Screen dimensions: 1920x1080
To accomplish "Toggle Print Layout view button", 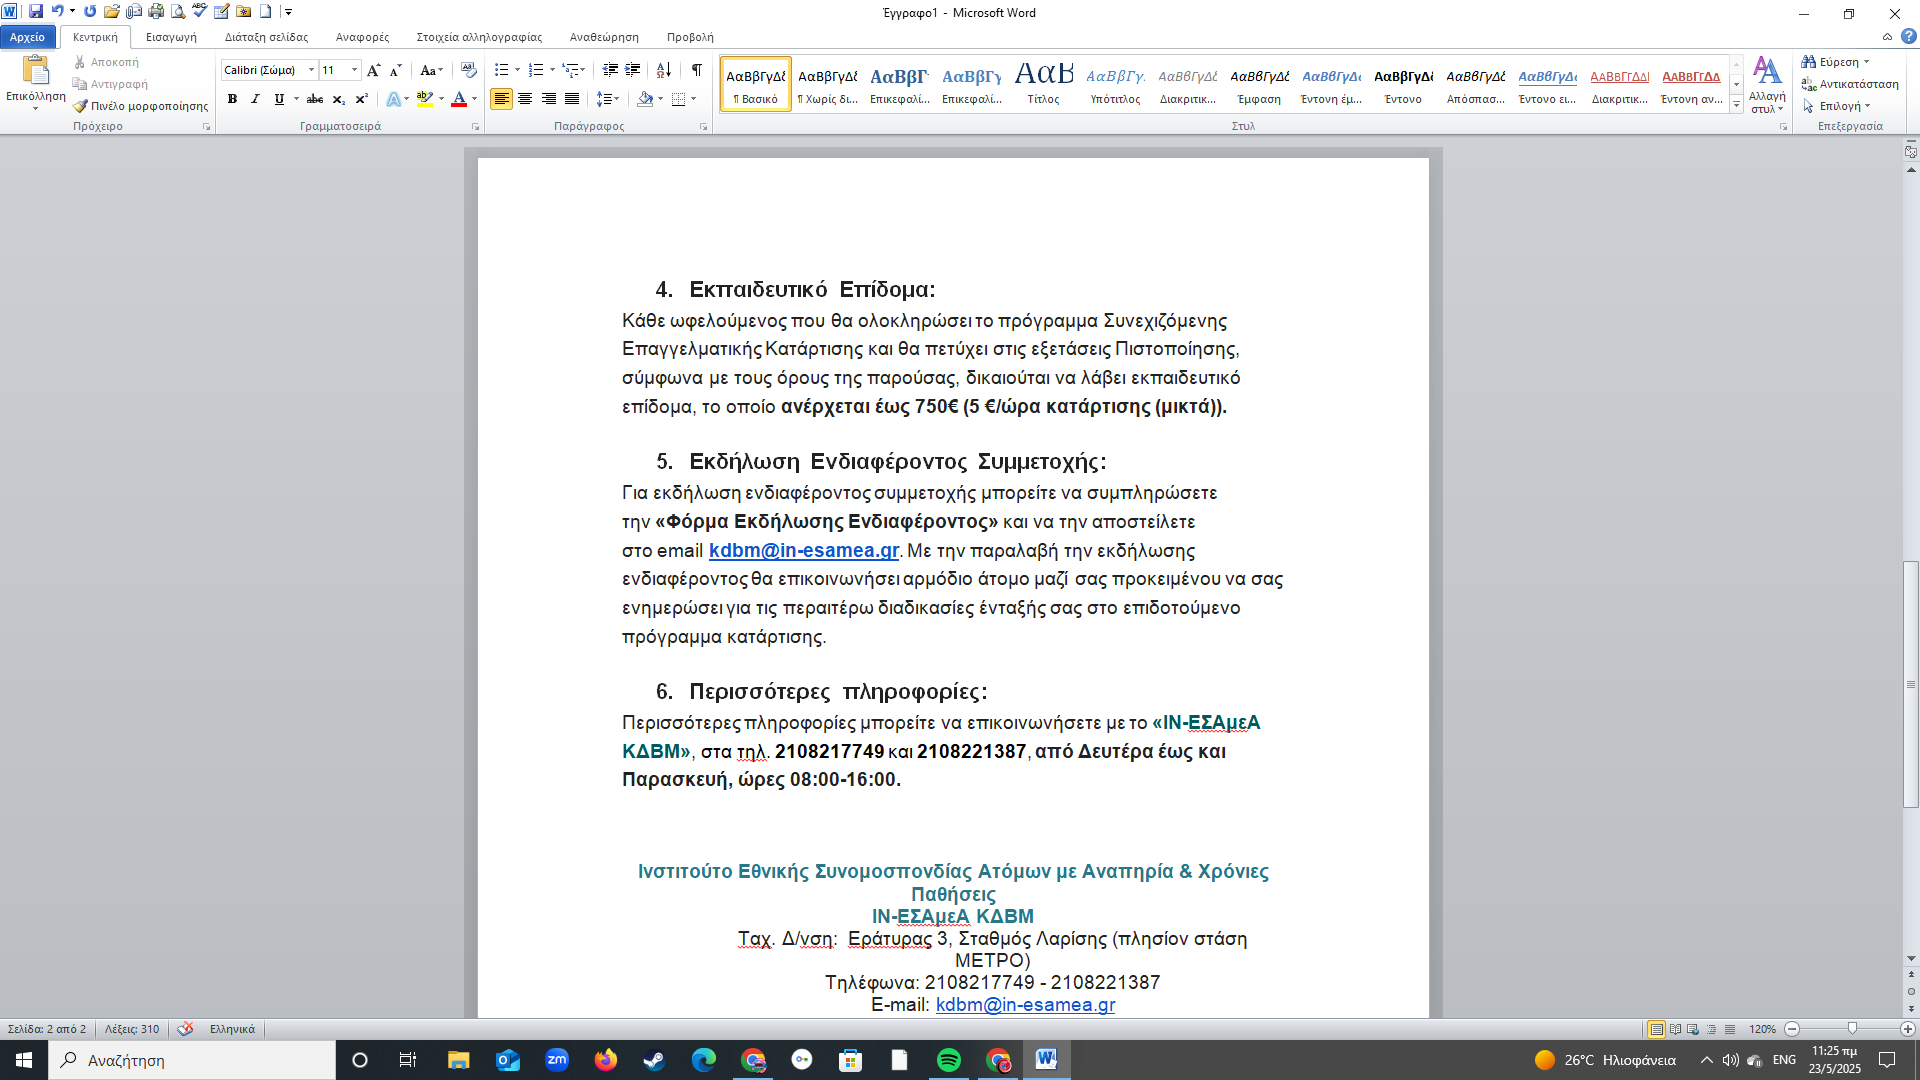I will (1656, 1029).
